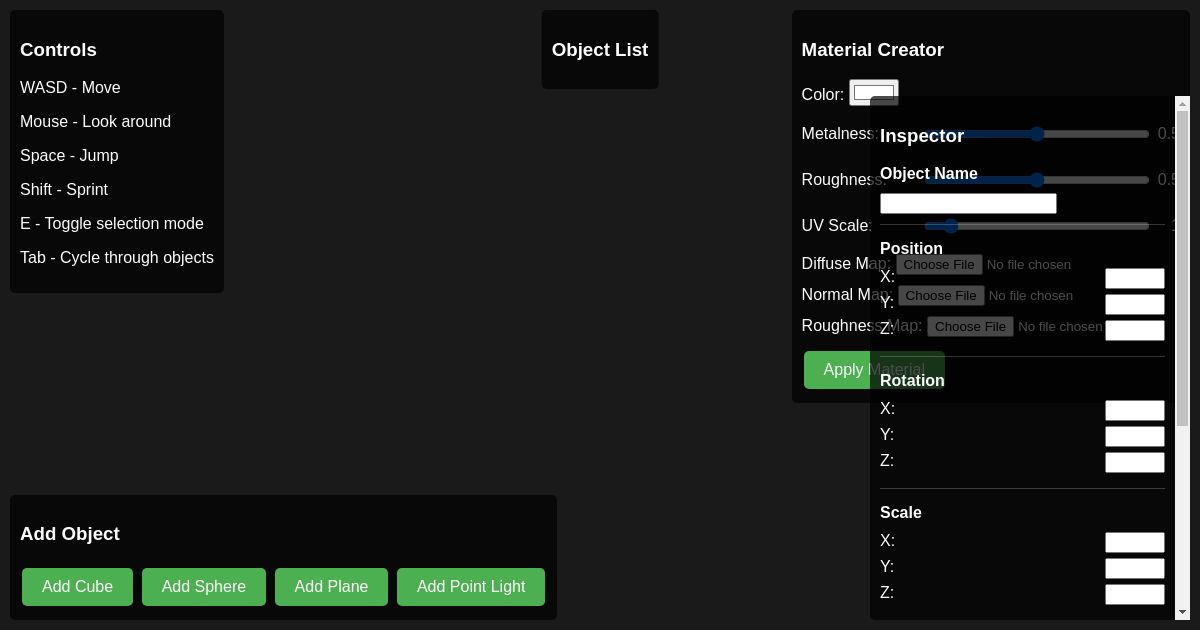The width and height of the screenshot is (1200, 630).
Task: Click the Inspector scrollbar down arrow
Action: pos(1182,611)
